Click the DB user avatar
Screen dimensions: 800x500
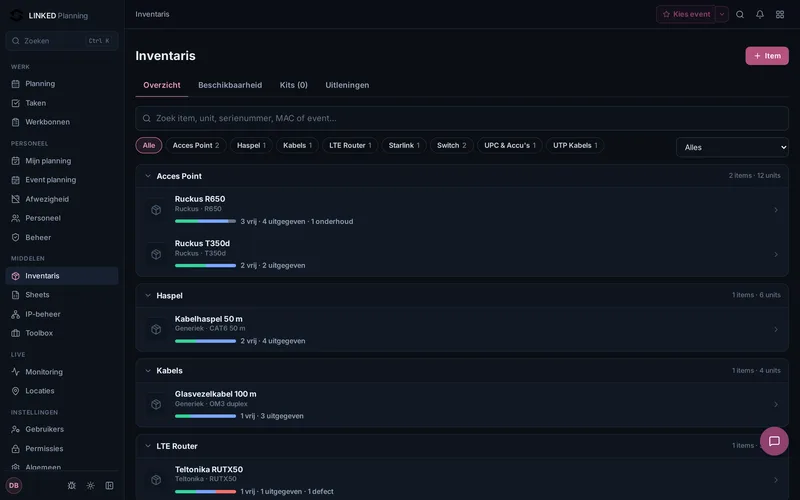(x=14, y=485)
